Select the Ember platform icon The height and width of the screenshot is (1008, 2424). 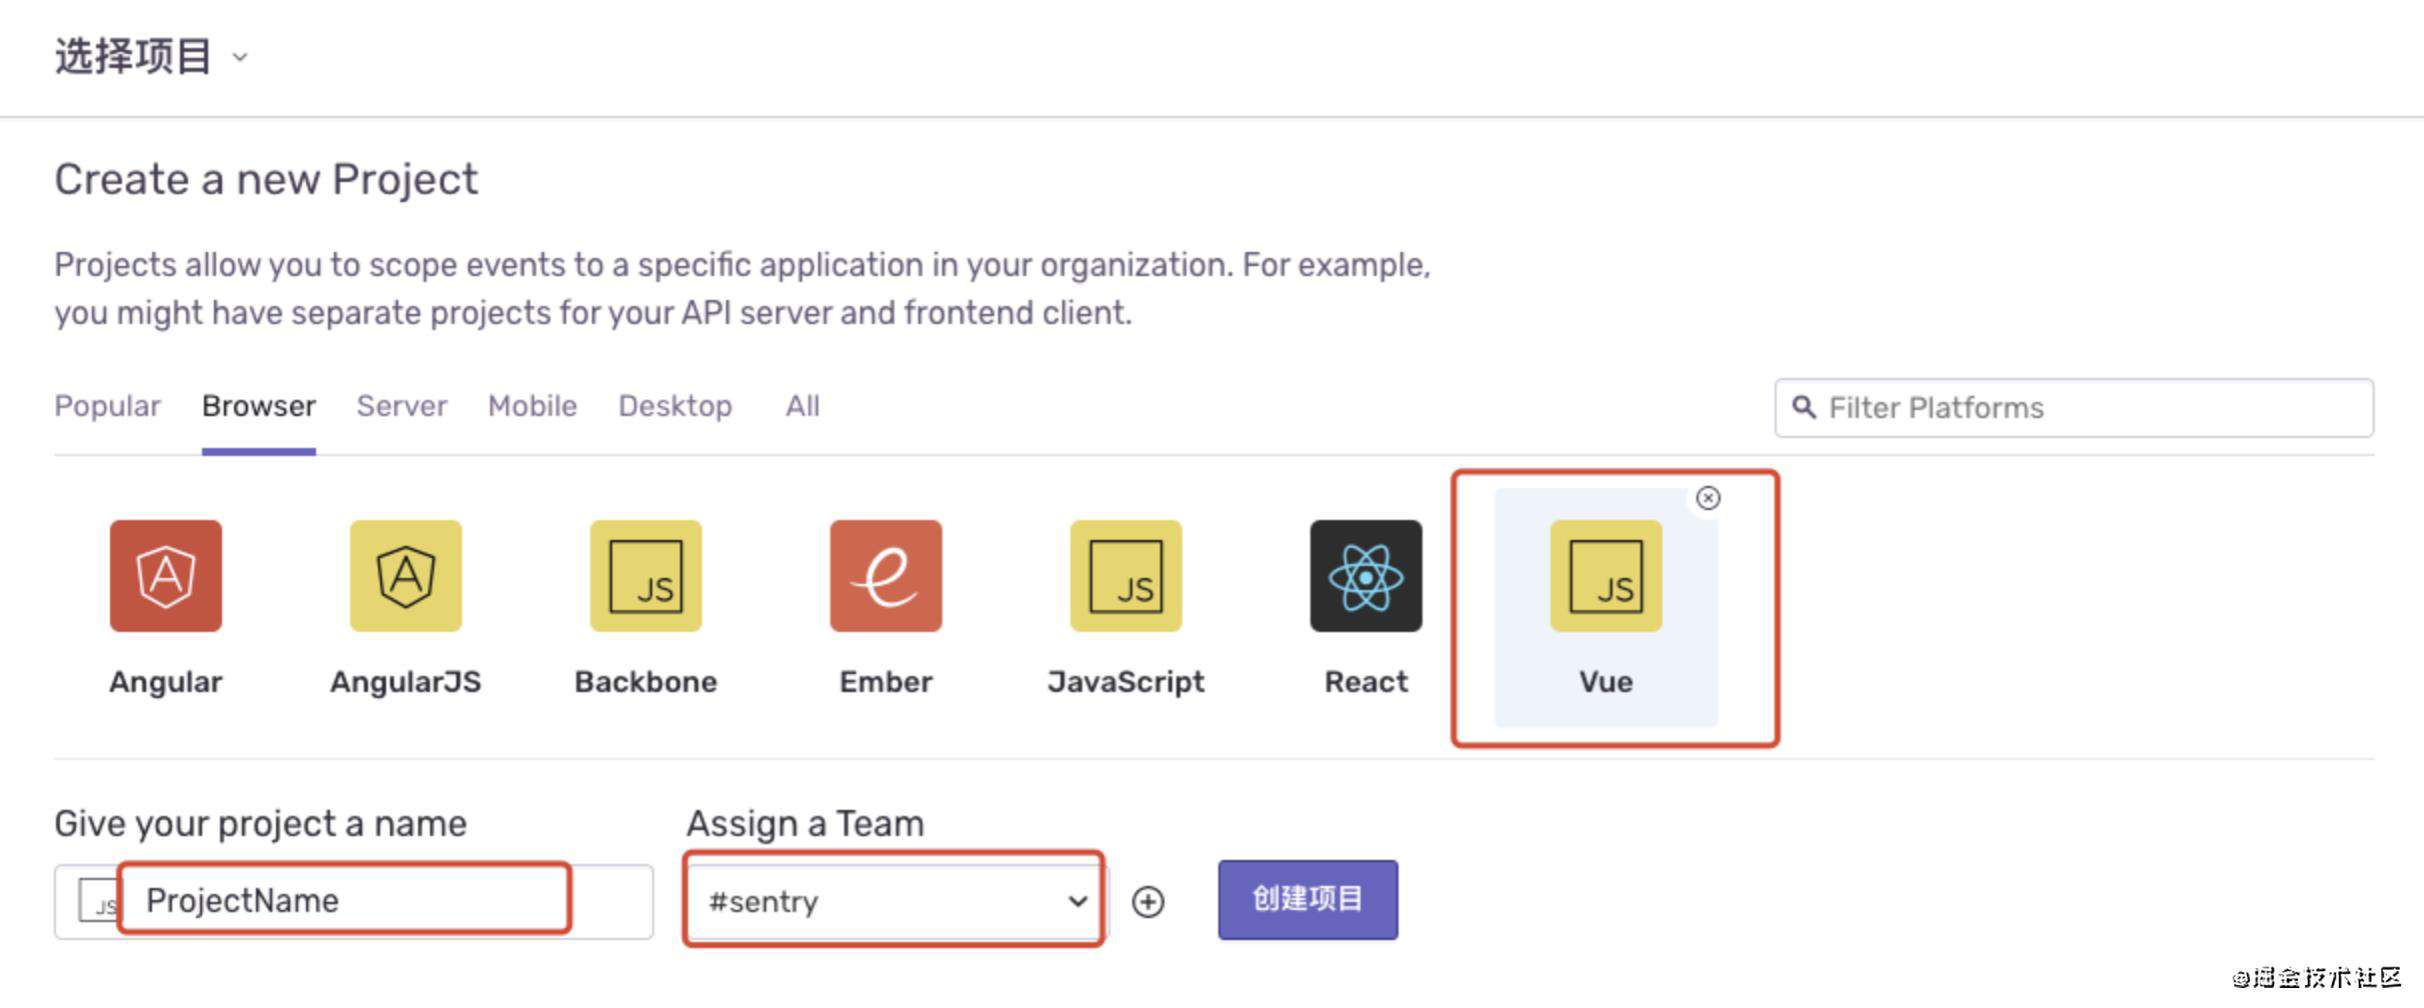point(886,575)
